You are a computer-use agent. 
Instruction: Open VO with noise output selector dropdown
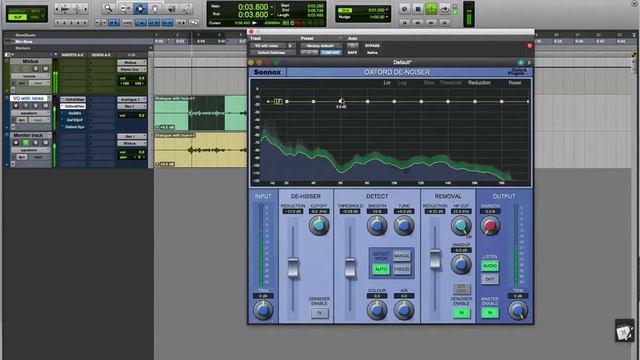coord(132,106)
